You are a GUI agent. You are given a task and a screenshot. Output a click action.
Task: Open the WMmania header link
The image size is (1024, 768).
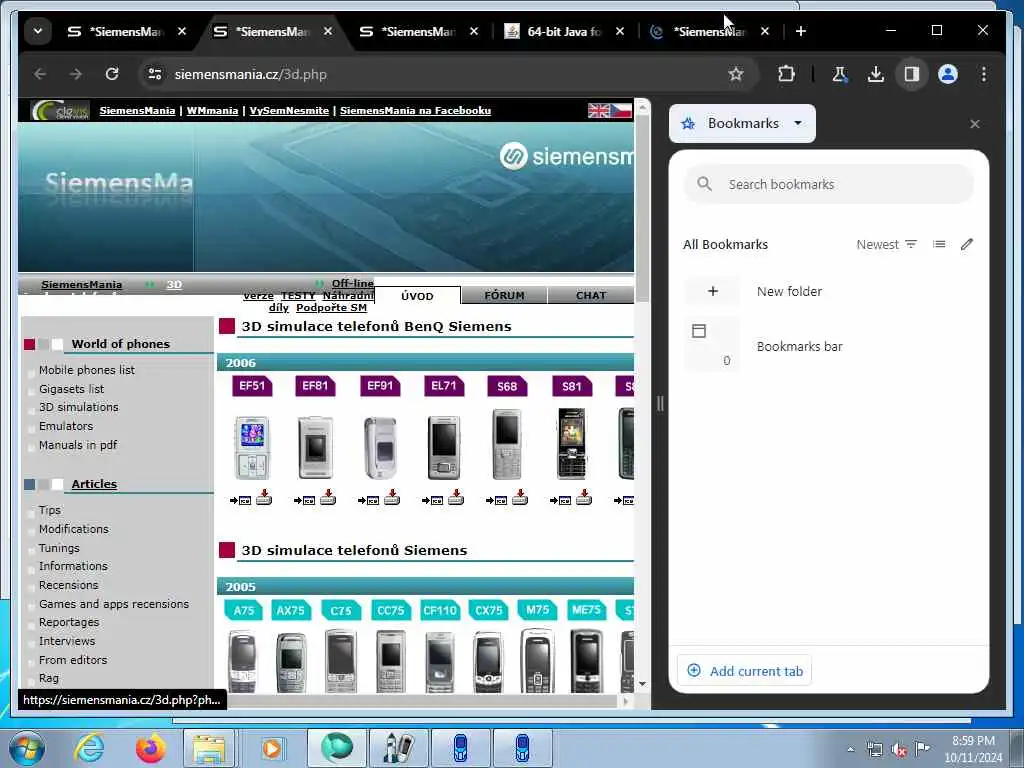tap(212, 110)
